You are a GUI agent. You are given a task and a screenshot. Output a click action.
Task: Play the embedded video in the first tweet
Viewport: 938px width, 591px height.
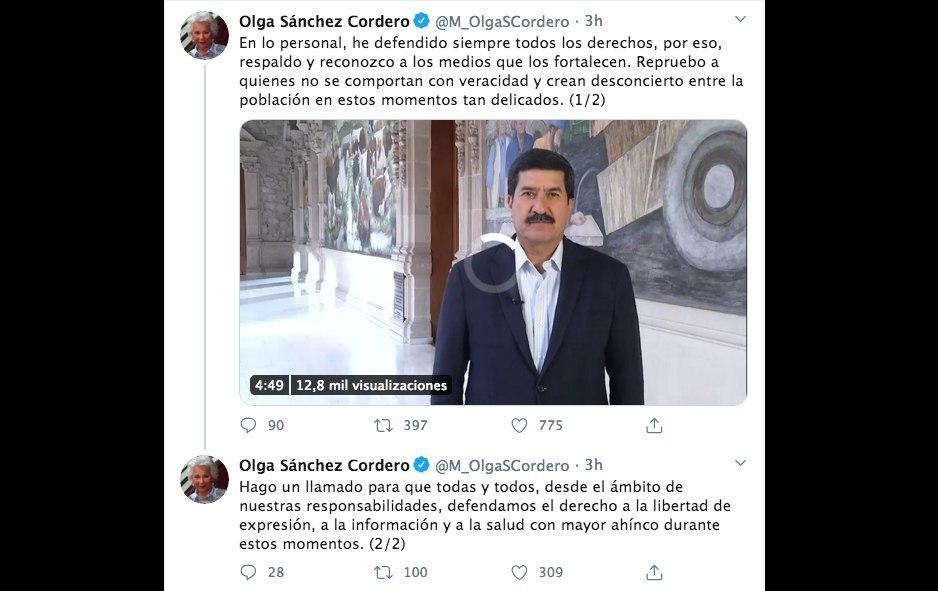point(493,263)
